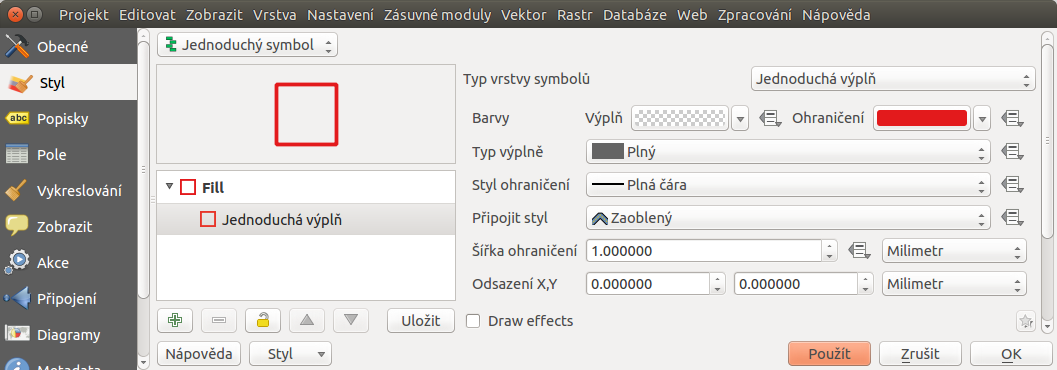Open the Výplň color dropdown arrow
Viewport: 1057px width, 370px height.
click(x=740, y=119)
